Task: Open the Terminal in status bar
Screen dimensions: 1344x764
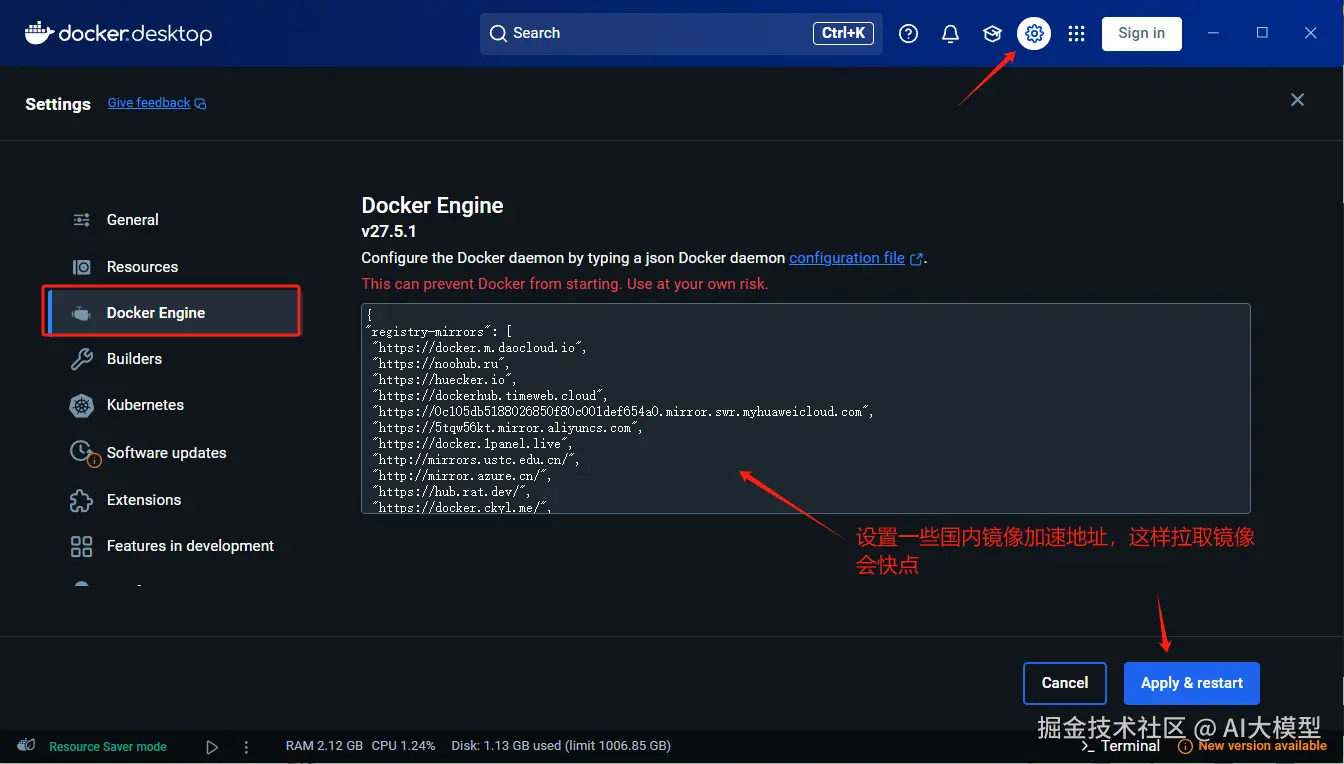Action: pos(1120,746)
